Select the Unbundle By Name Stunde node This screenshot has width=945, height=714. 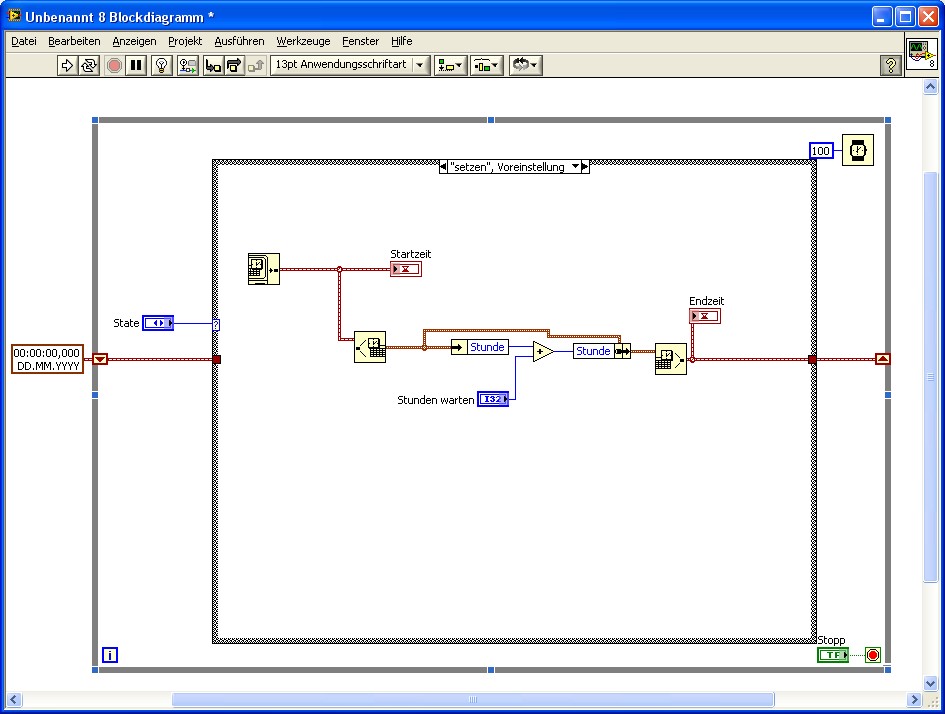480,347
